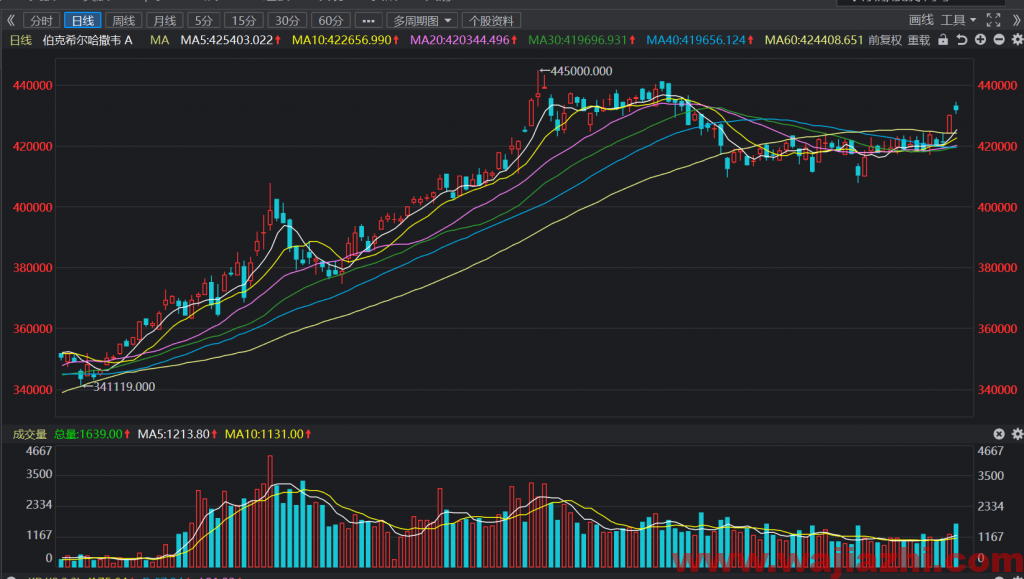Image resolution: width=1024 pixels, height=579 pixels.
Task: Click 重载 reload button
Action: pyautogui.click(x=919, y=40)
